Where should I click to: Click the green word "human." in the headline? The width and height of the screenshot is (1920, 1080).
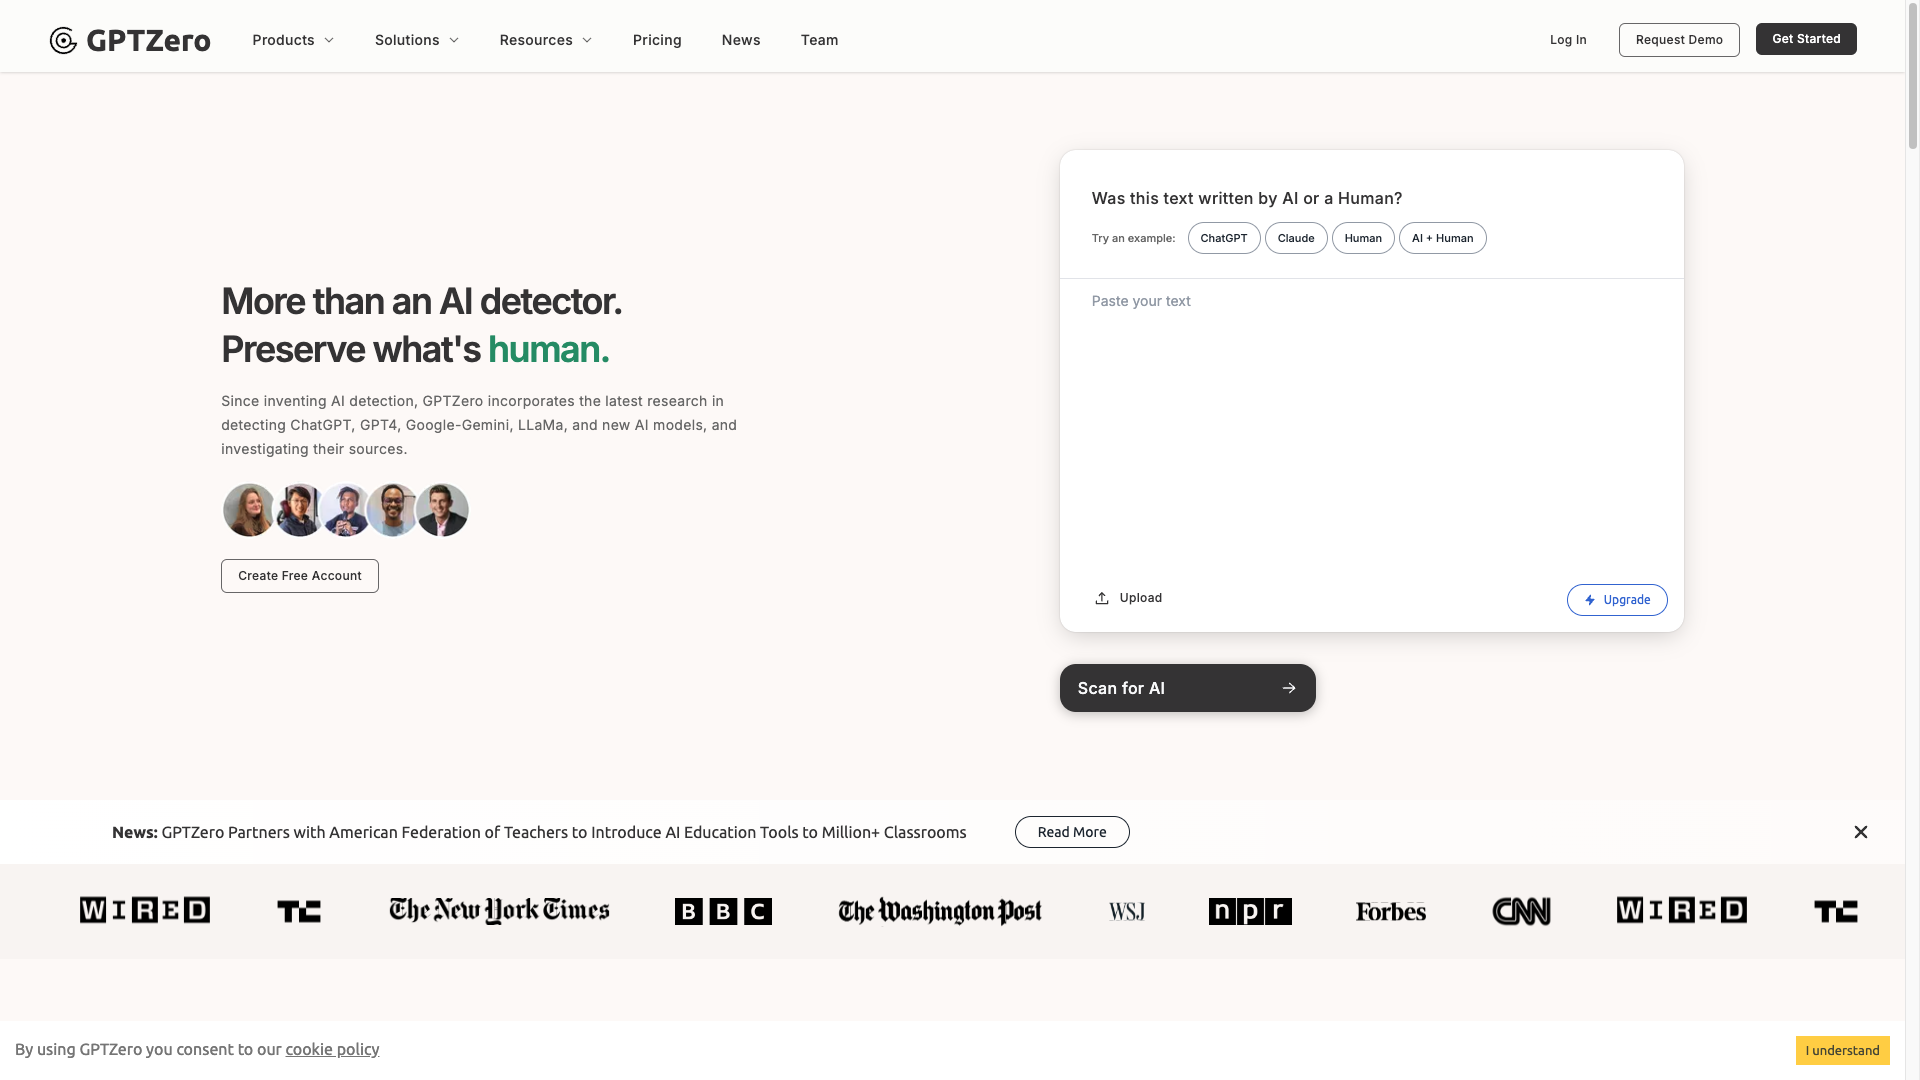[548, 349]
